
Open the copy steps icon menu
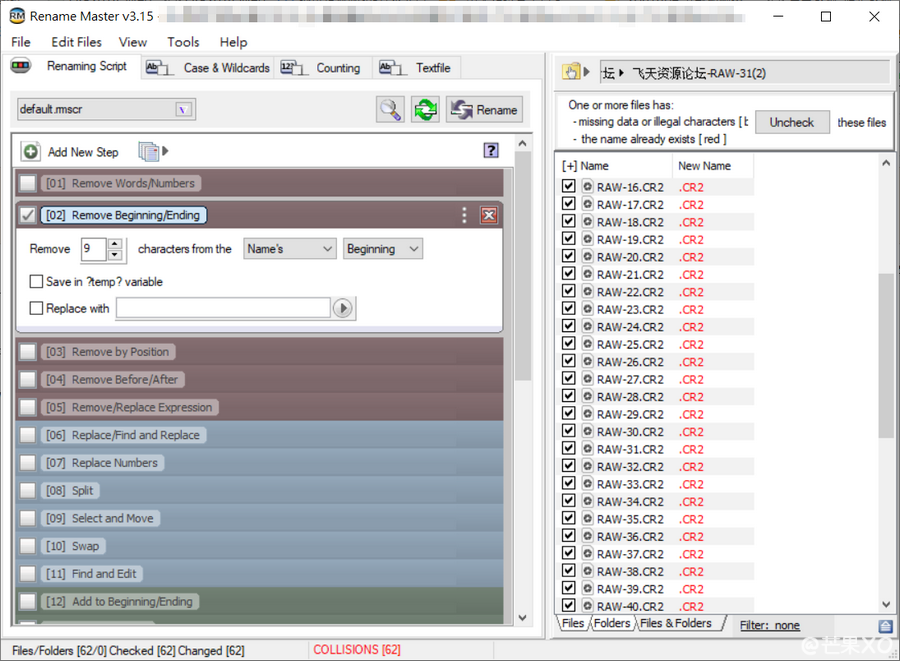153,151
